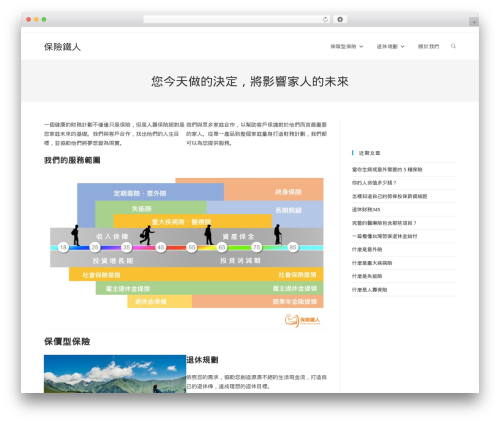The height and width of the screenshot is (423, 500).
Task: Click the 雇主退休金提撥 label on green bar
Action: coord(128,289)
